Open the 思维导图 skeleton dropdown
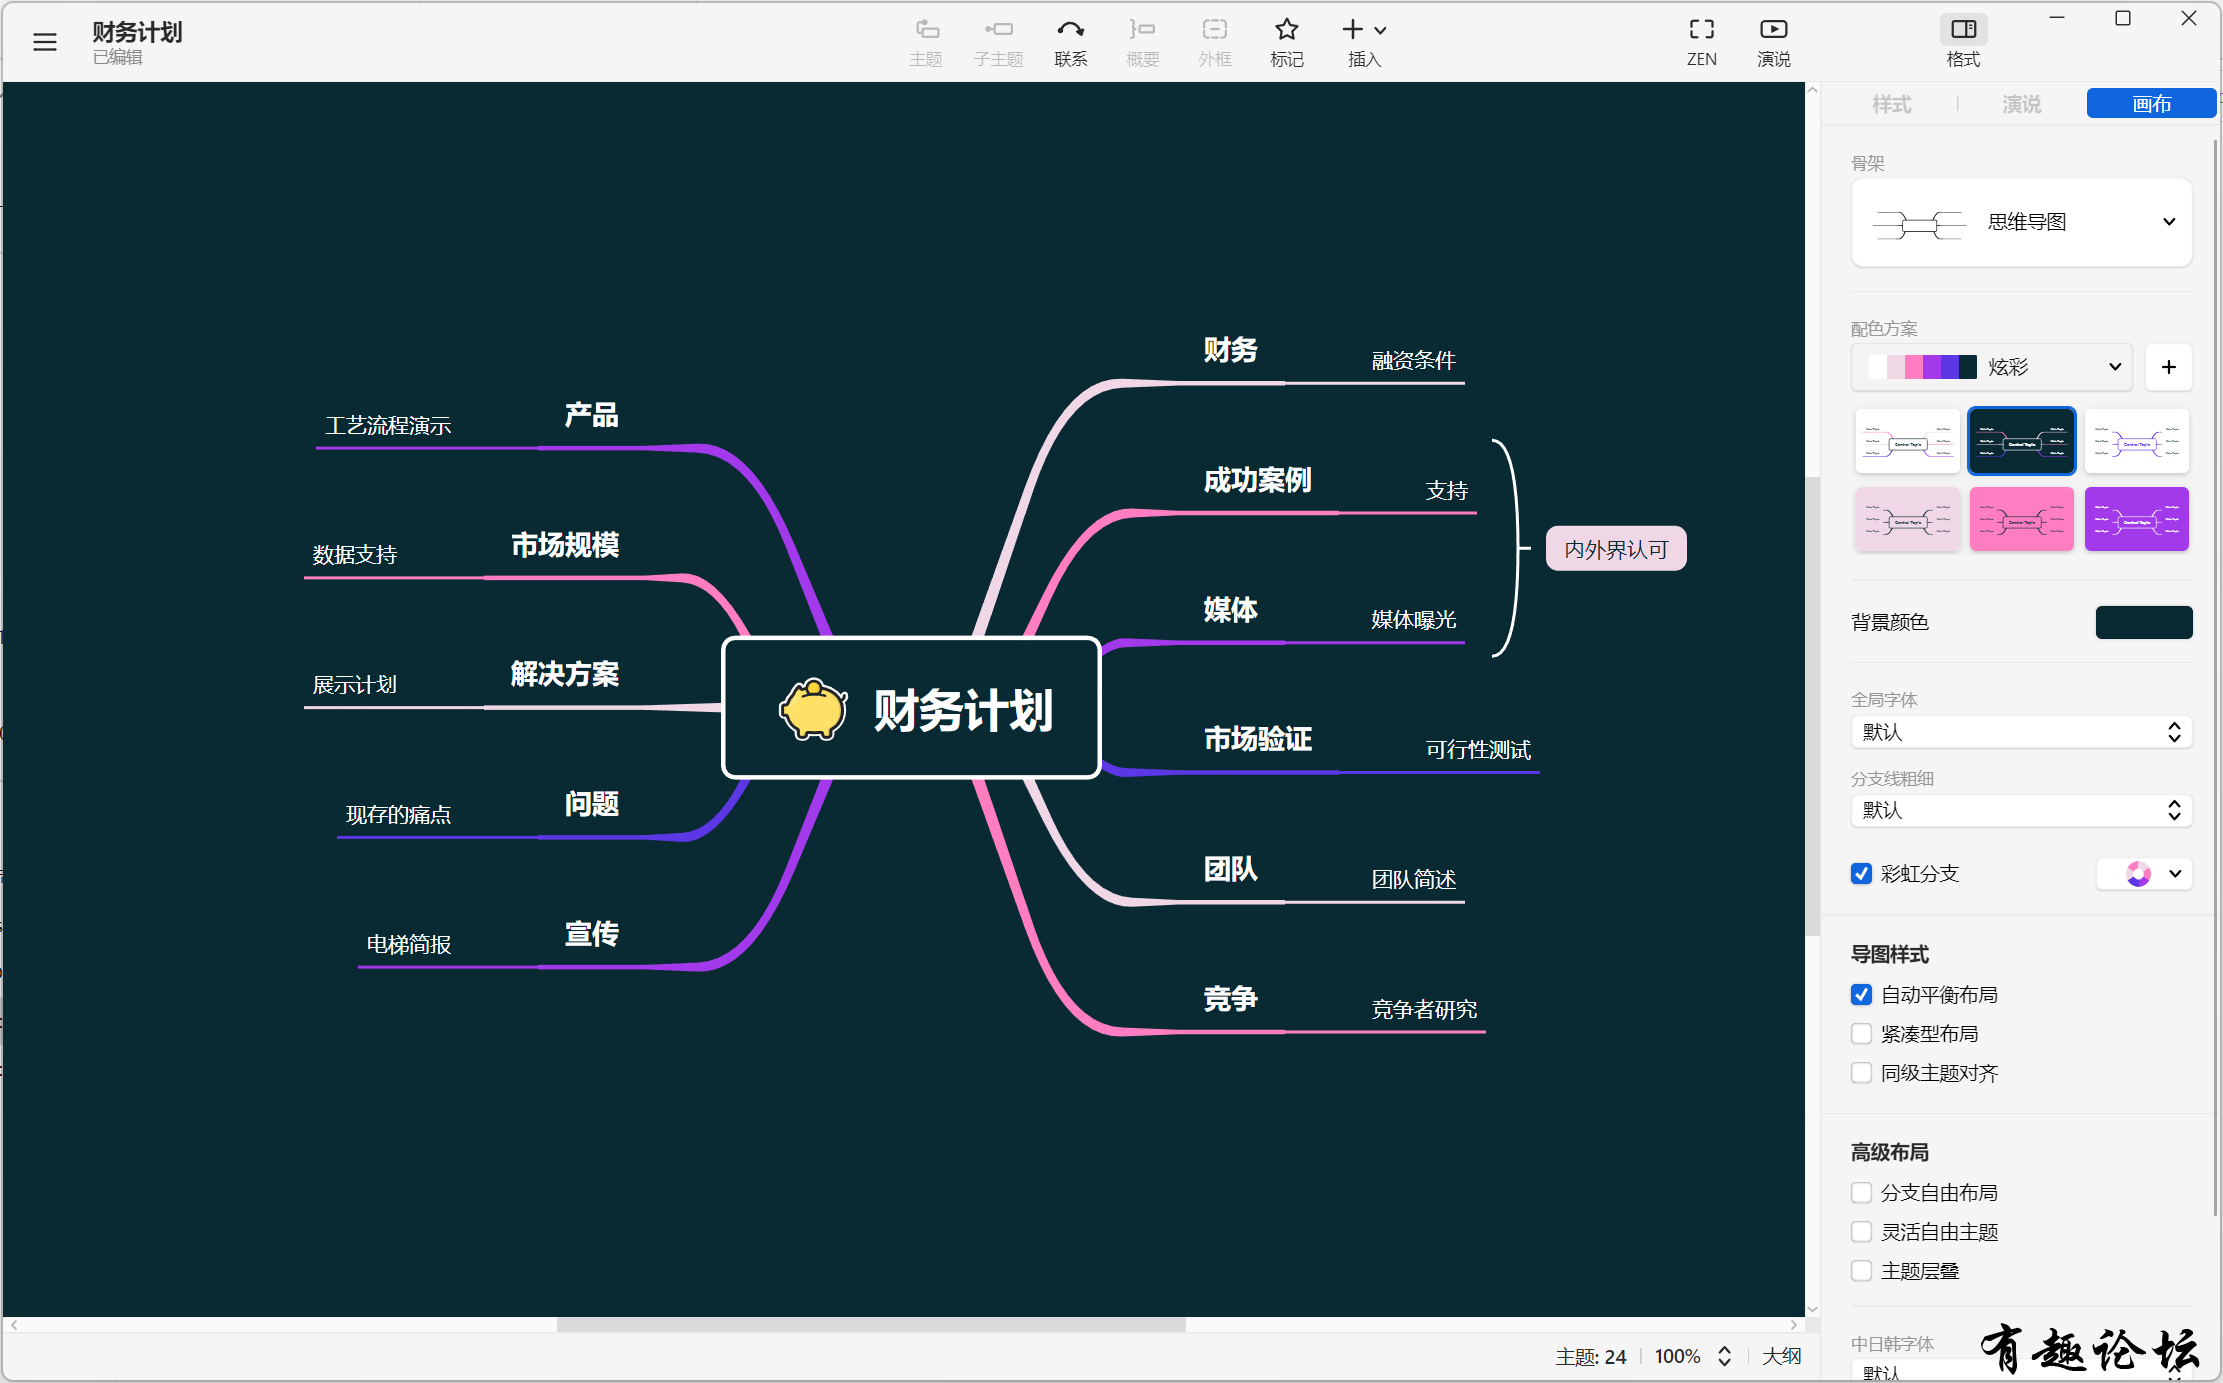Image resolution: width=2223 pixels, height=1383 pixels. pyautogui.click(x=2021, y=222)
